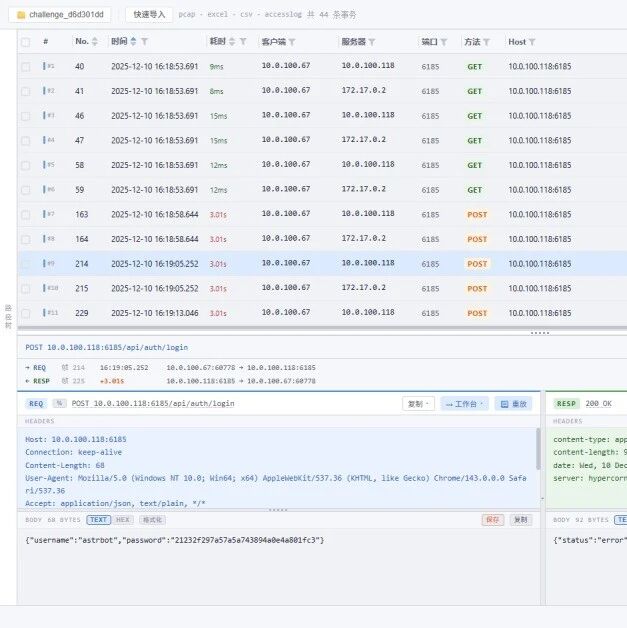
Task: Open the 时间 column filter
Action: pyautogui.click(x=145, y=41)
